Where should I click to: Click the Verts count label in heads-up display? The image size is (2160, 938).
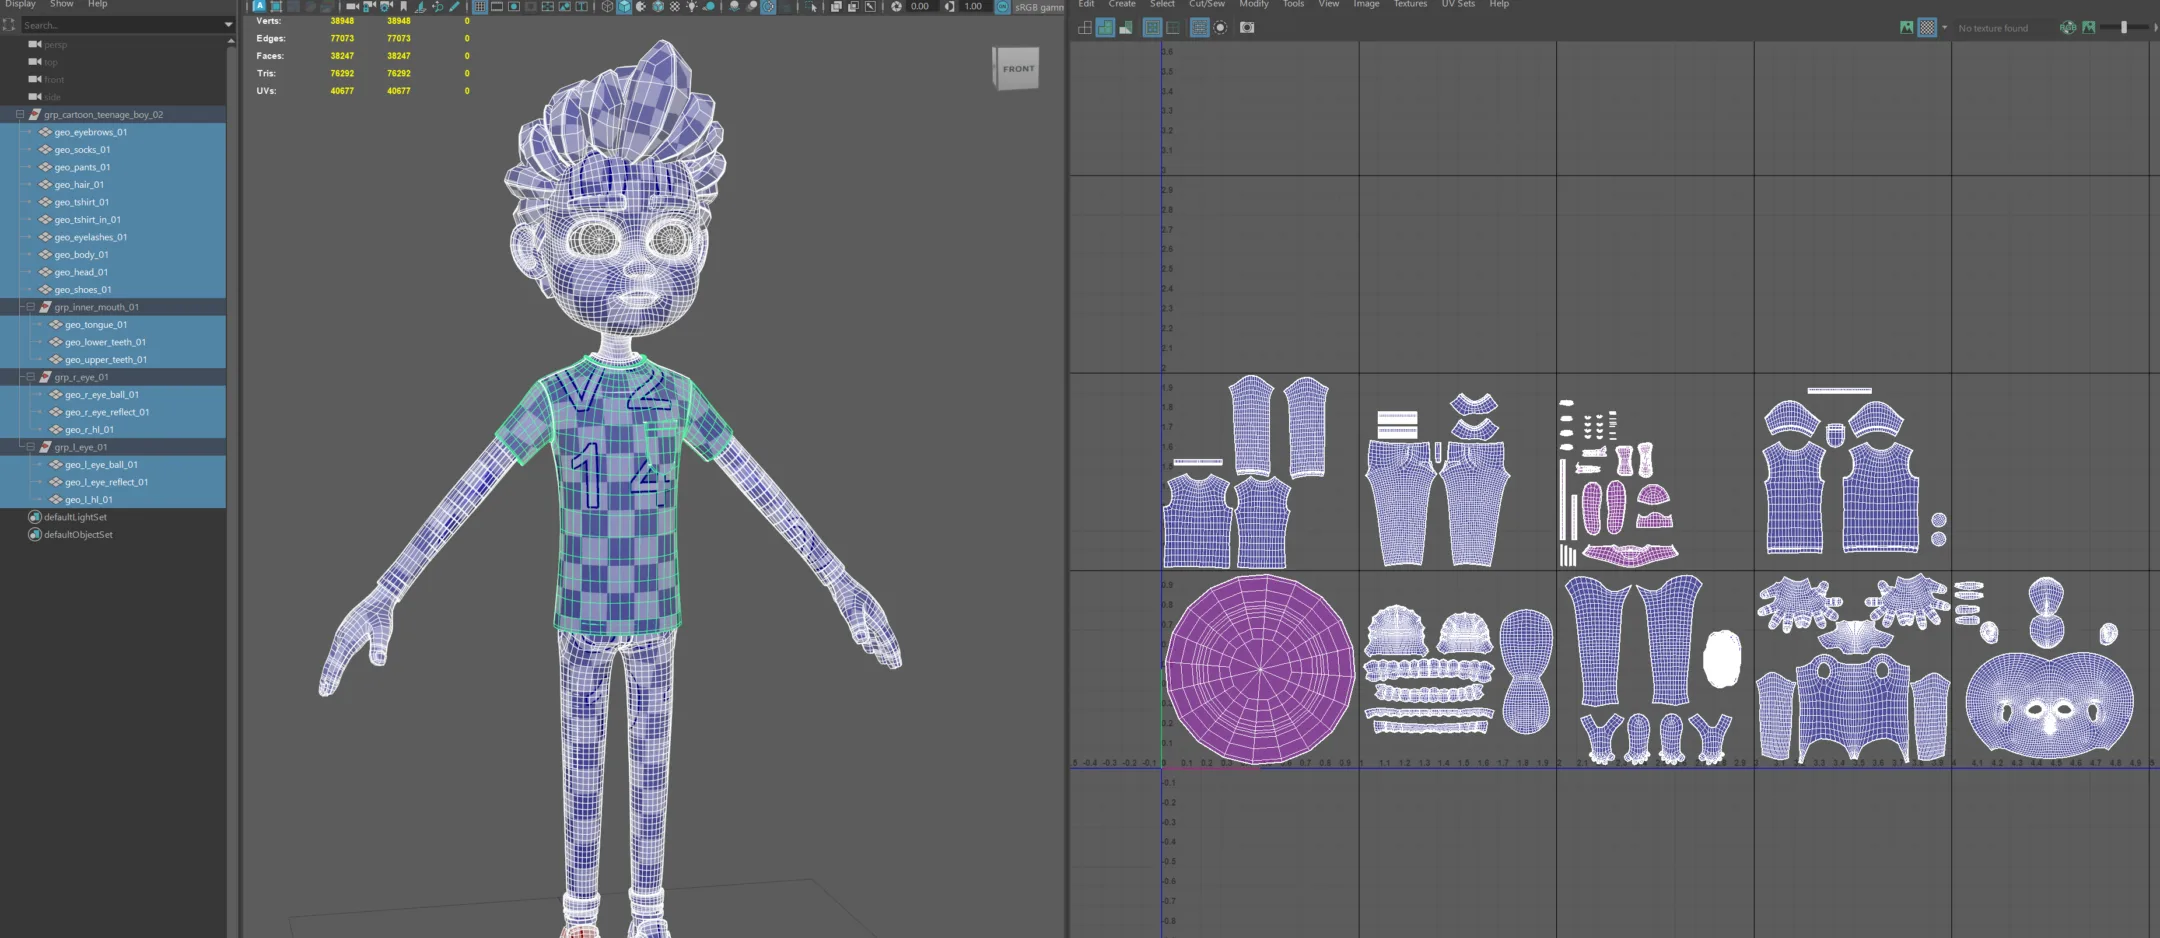point(268,21)
